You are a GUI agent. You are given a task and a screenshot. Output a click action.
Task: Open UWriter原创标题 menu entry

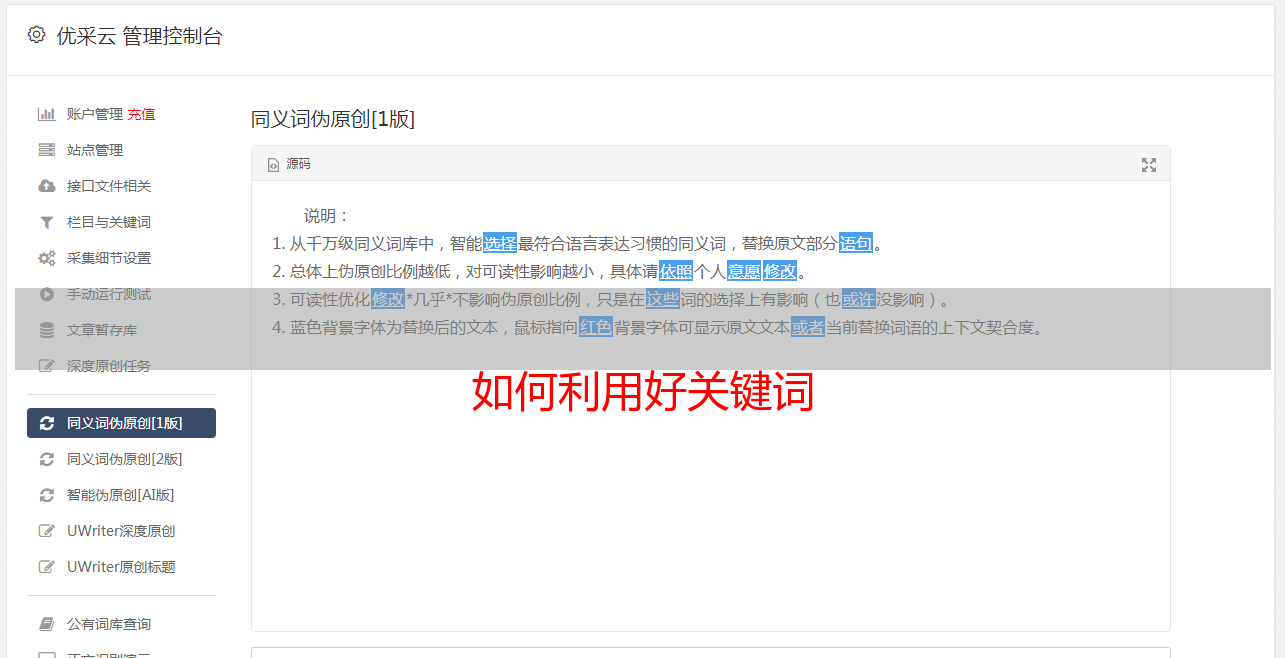121,567
